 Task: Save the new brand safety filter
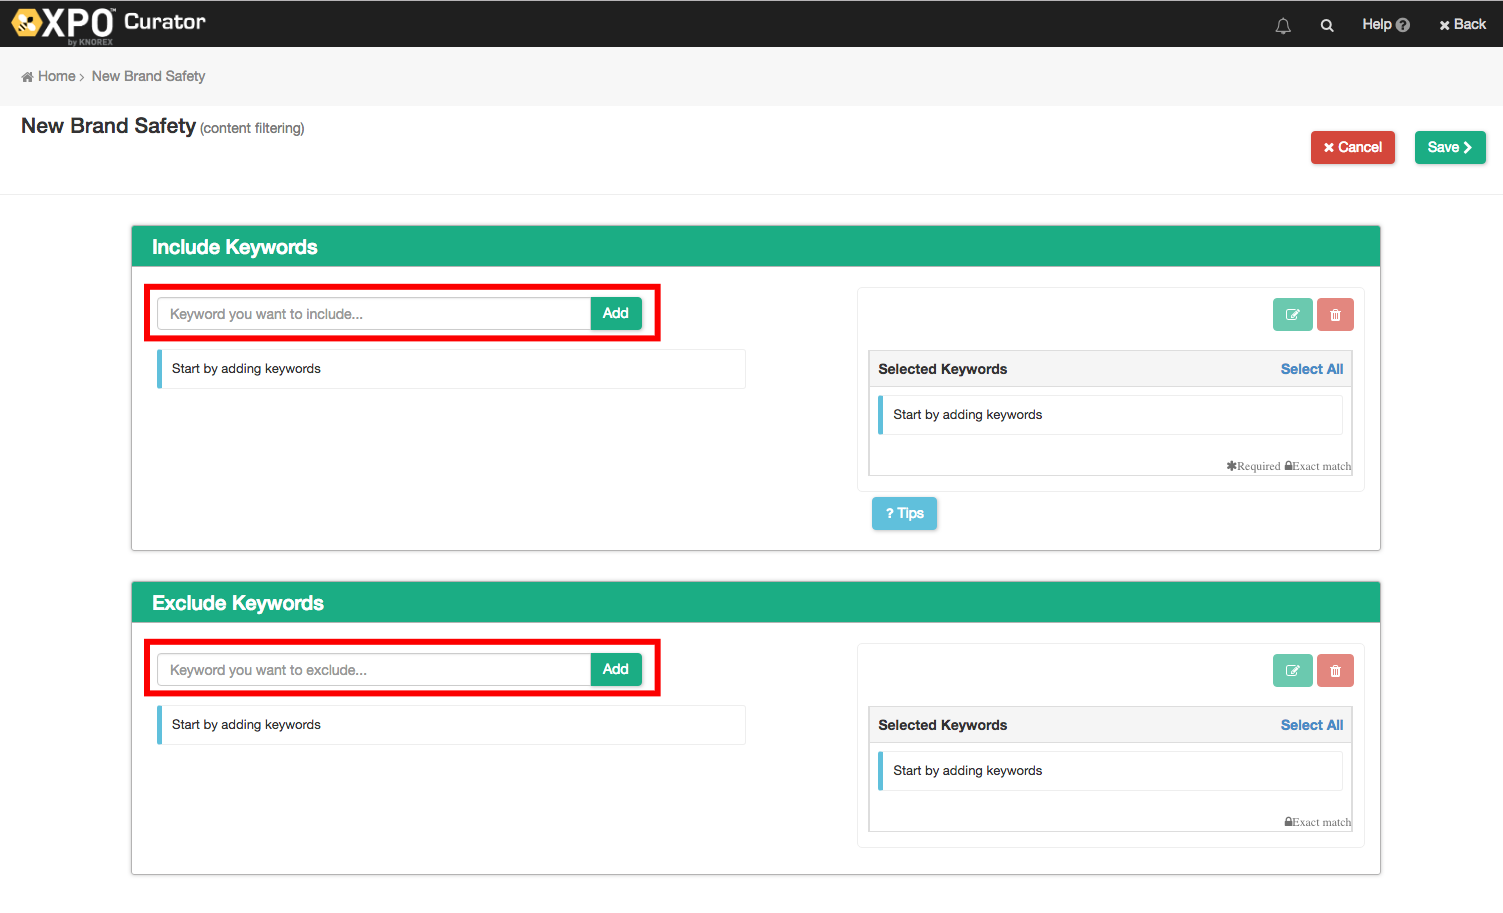point(1449,147)
